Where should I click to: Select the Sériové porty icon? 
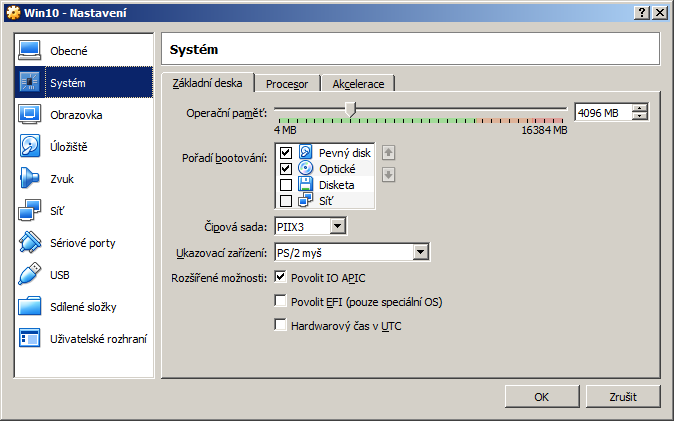(30, 242)
